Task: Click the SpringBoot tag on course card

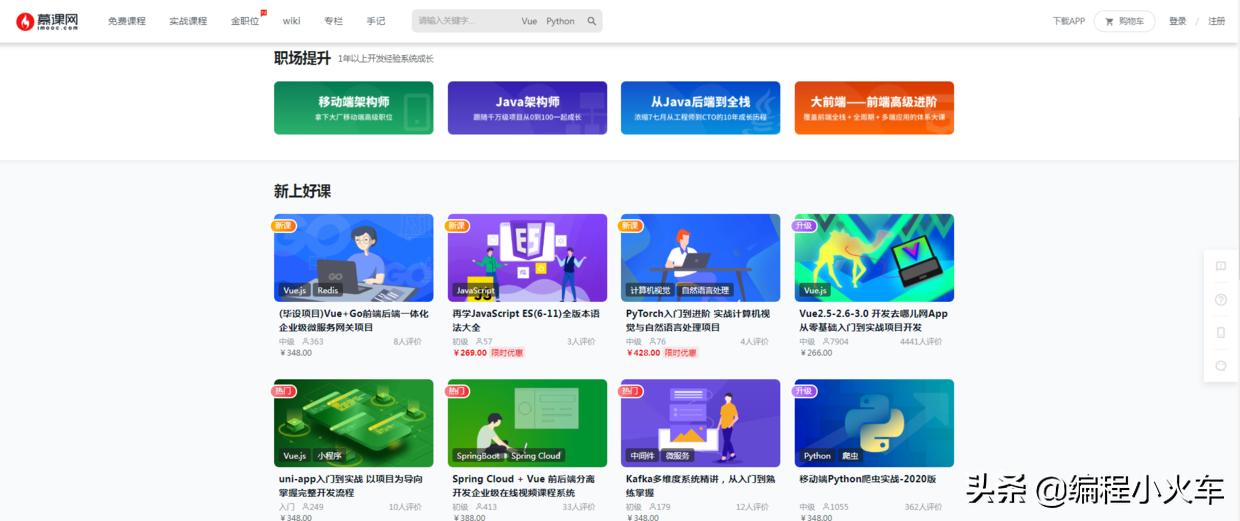Action: click(478, 455)
